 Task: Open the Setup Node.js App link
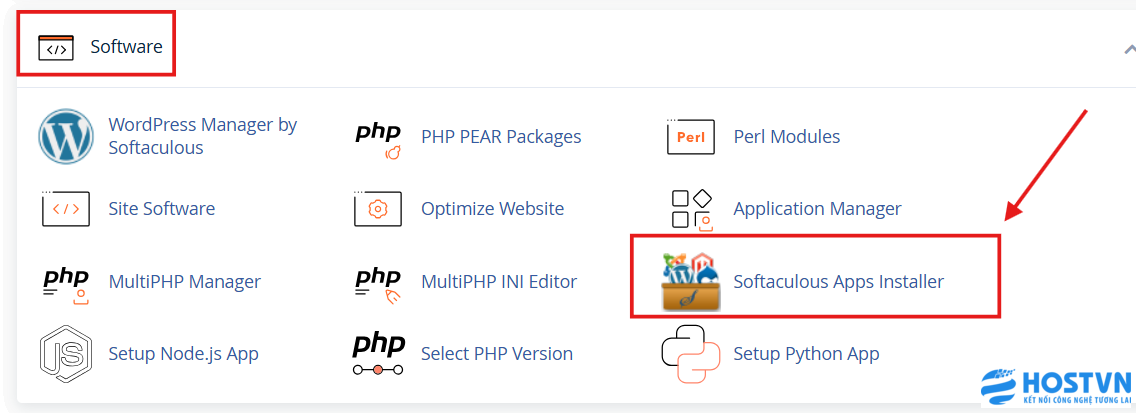click(x=183, y=354)
